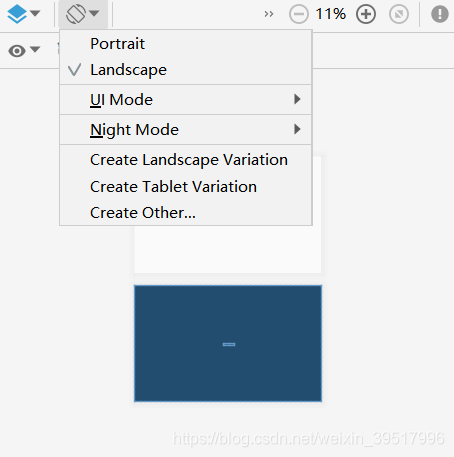Zoom in with the plus button
Screen dimensions: 454x457
click(366, 14)
